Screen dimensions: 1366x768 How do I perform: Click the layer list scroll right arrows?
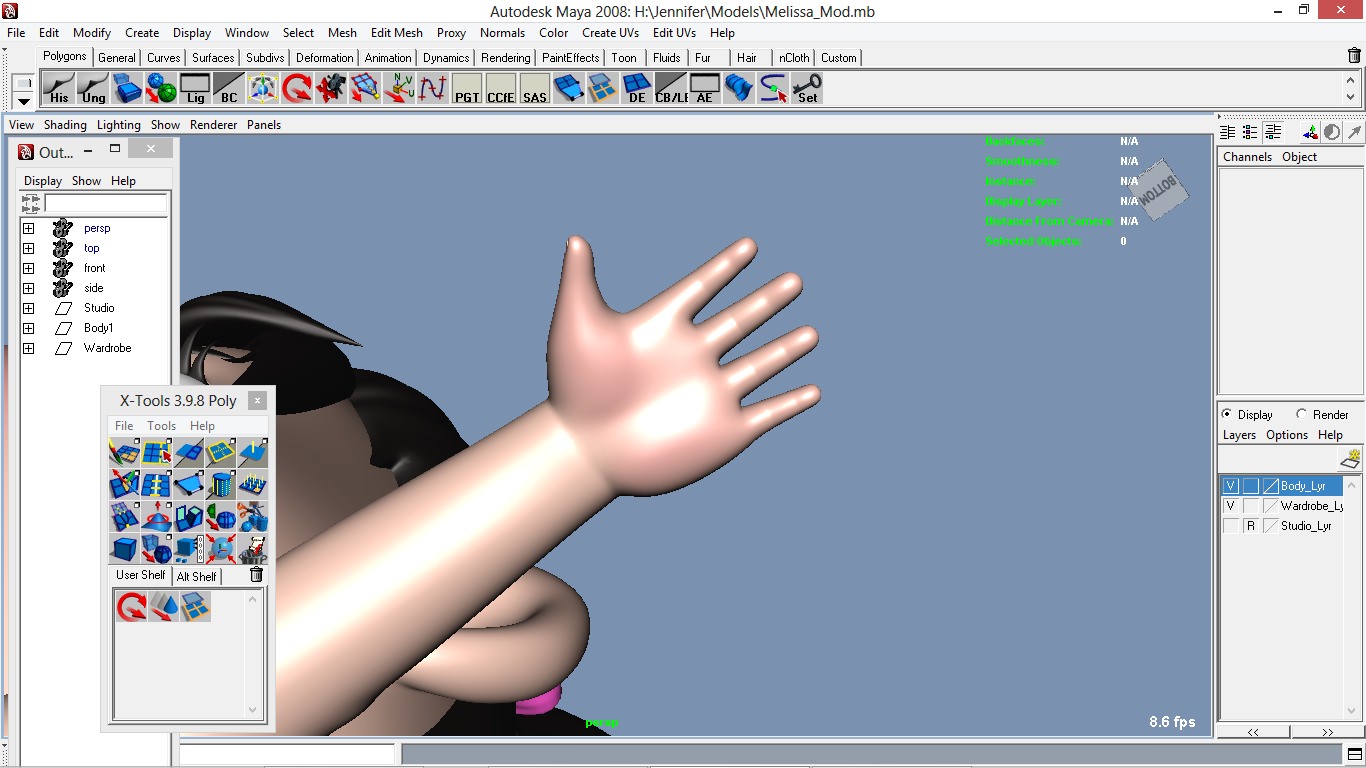(x=1327, y=732)
